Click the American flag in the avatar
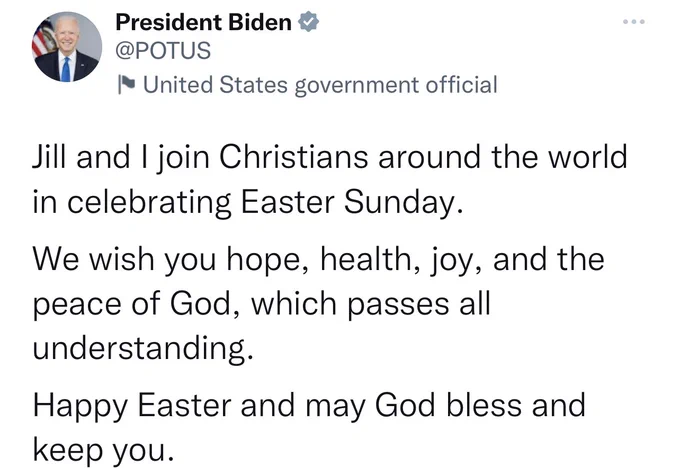 click(x=44, y=39)
